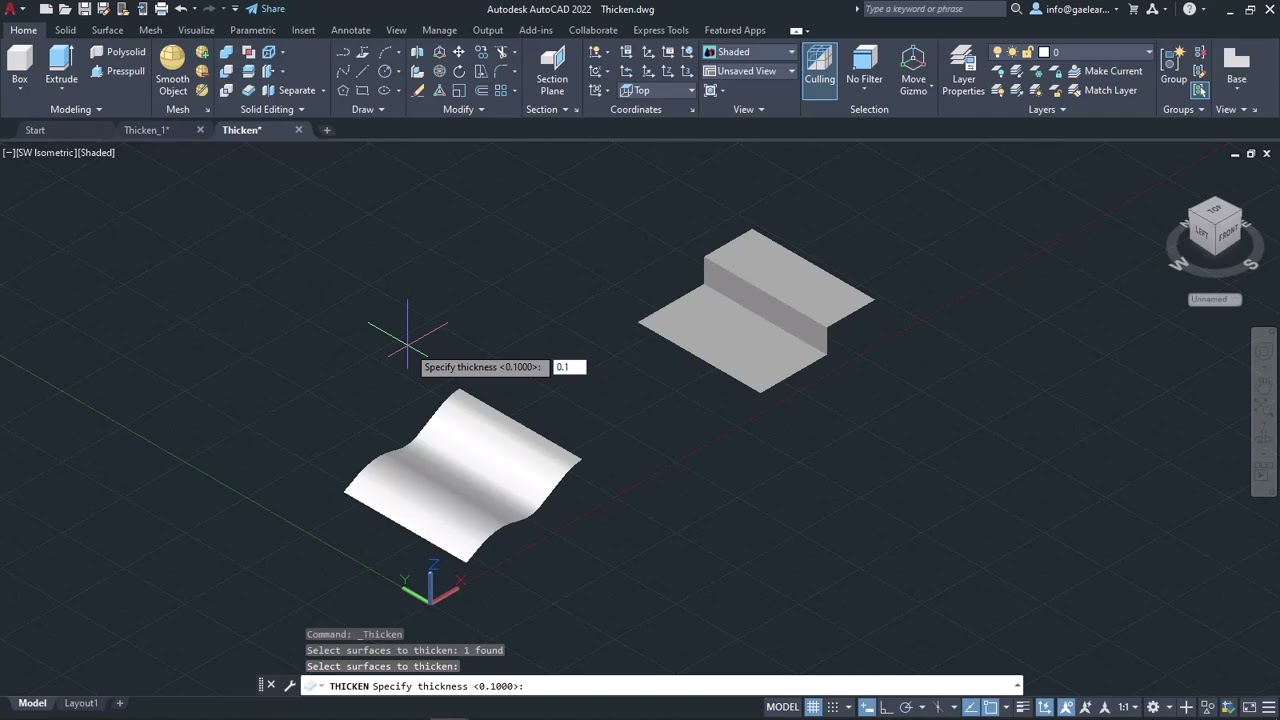Expand the Solid Editing panel

273,109
